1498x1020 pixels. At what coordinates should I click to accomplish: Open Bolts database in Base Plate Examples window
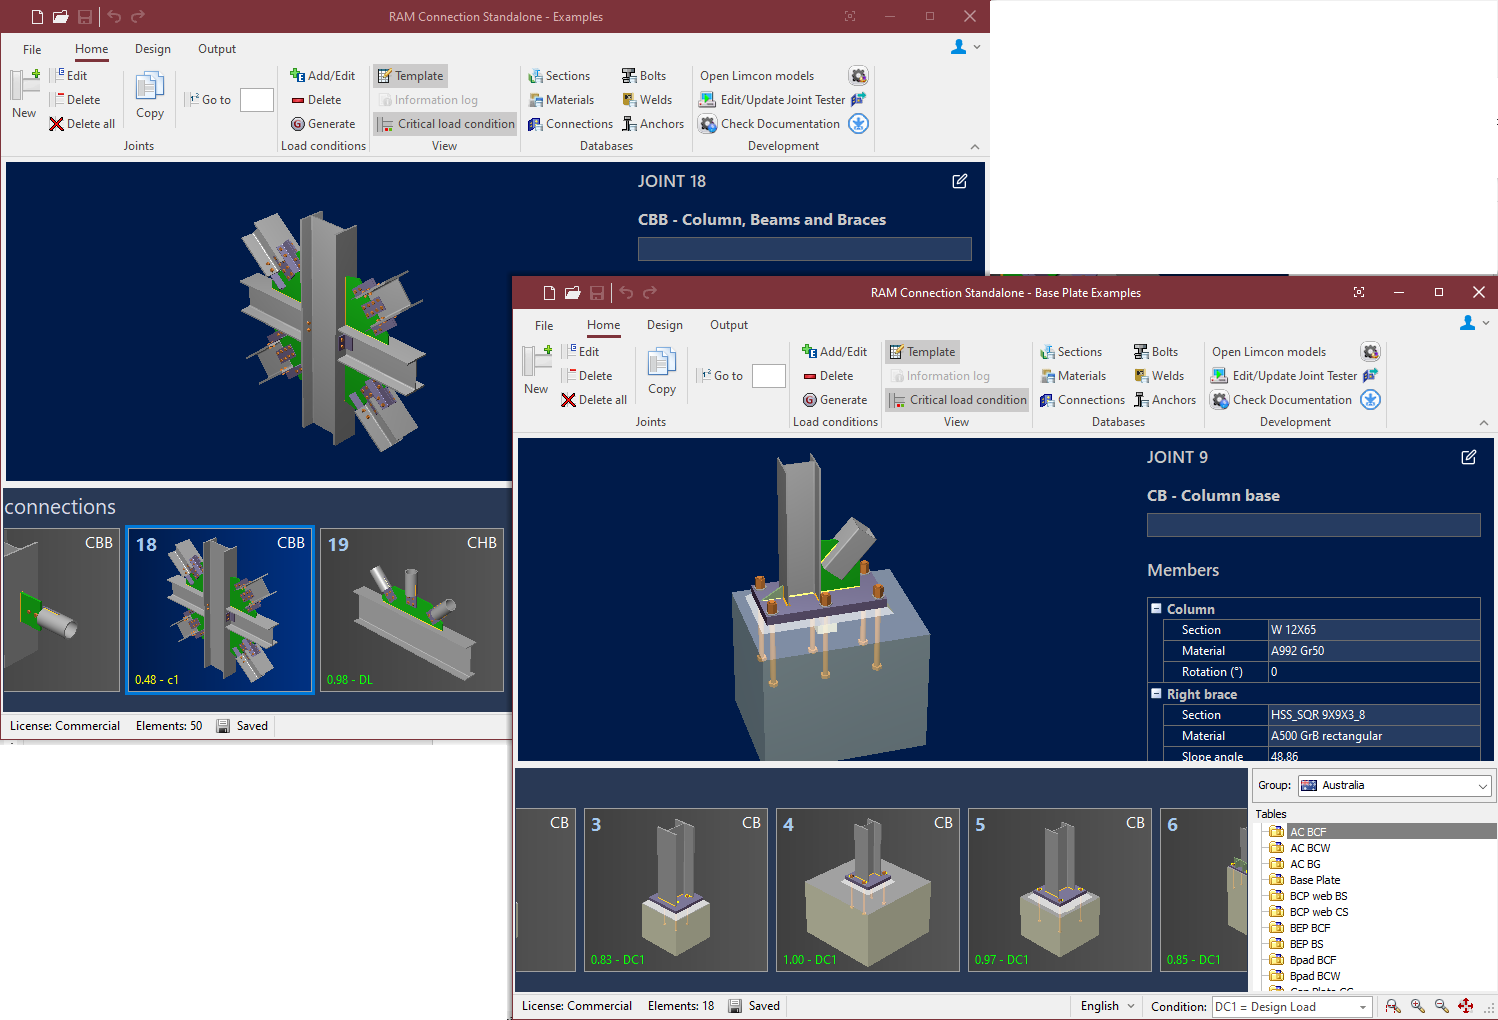tap(1155, 352)
